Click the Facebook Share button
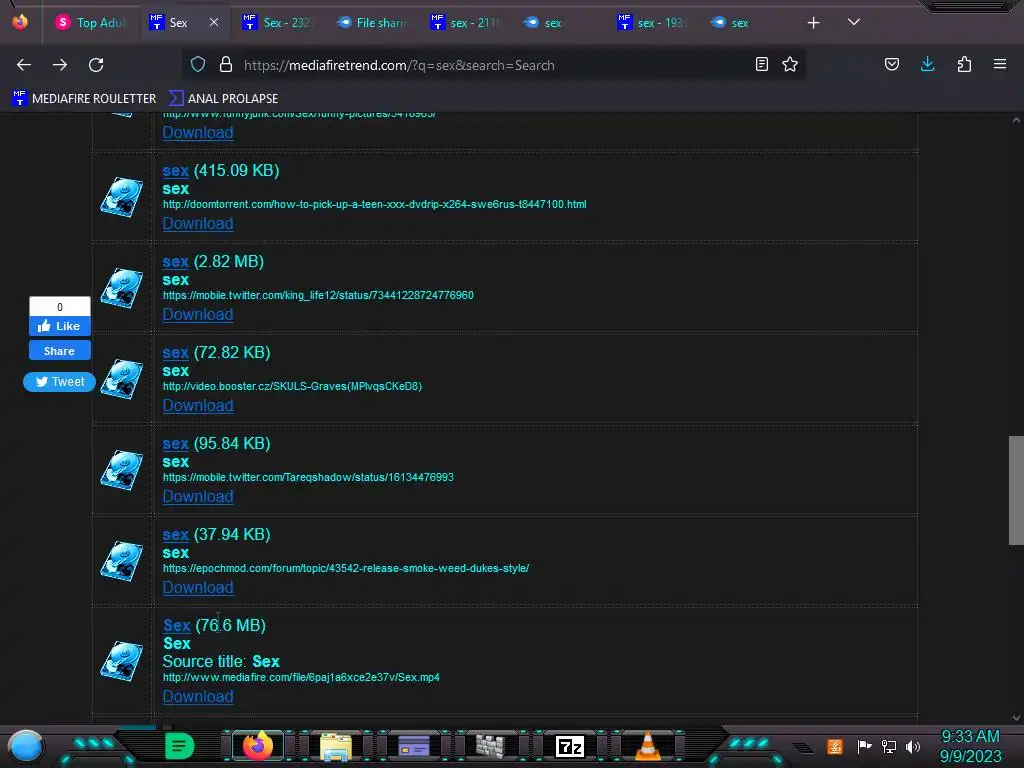The height and width of the screenshot is (768, 1024). pos(59,351)
